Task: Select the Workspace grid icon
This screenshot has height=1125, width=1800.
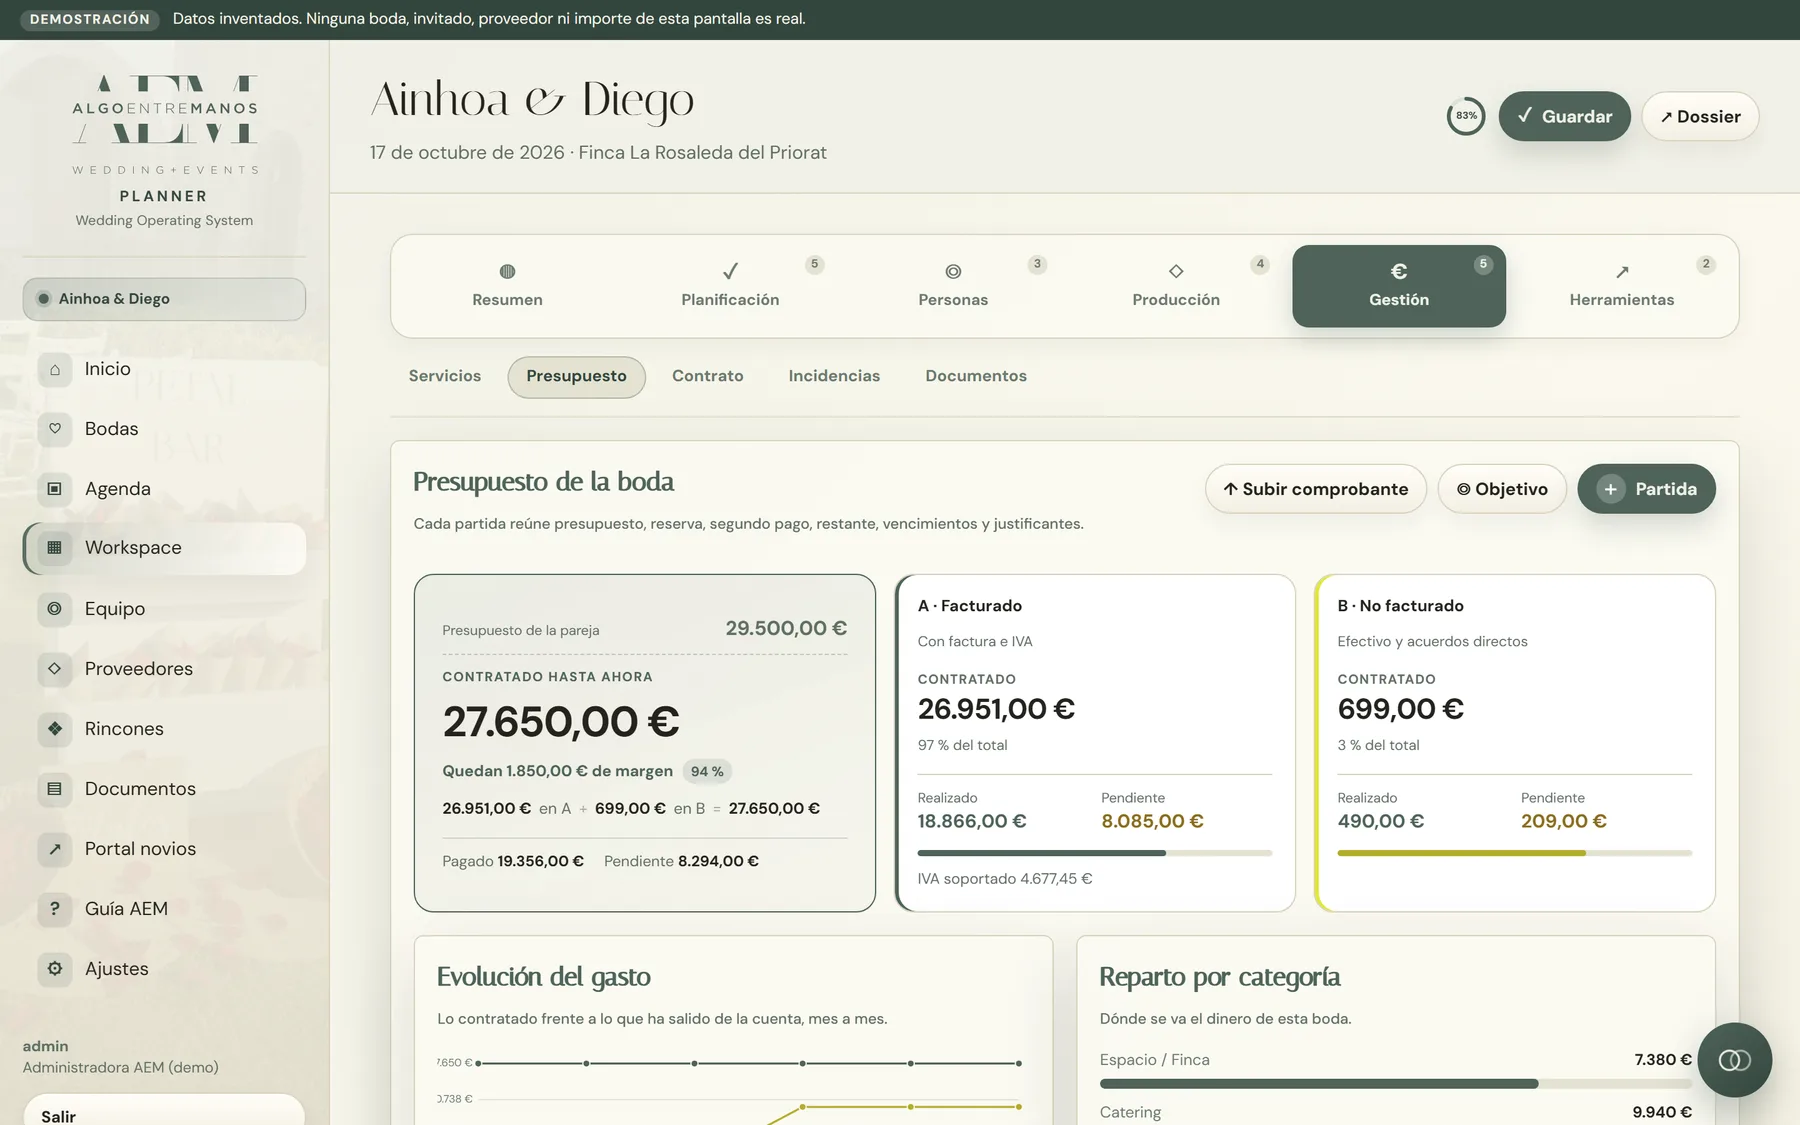Action: coord(55,548)
